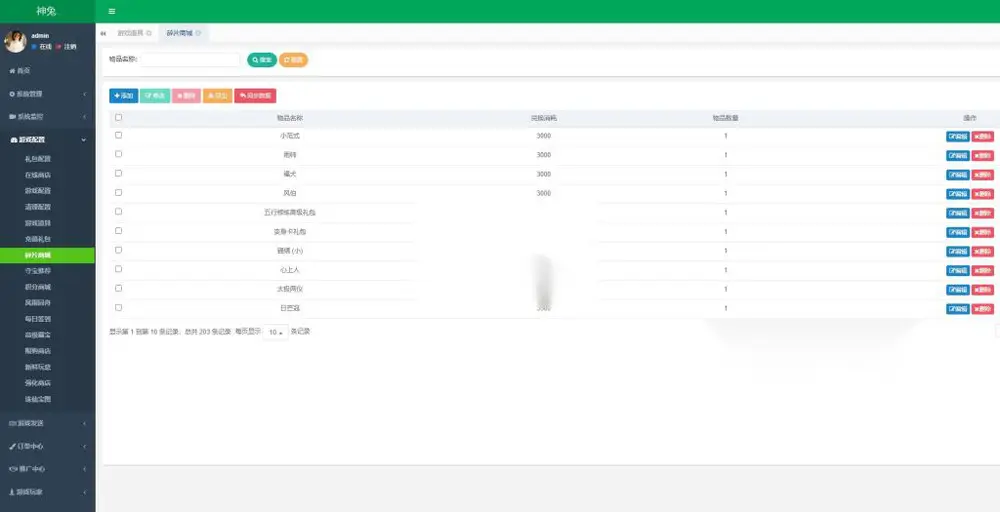Click the eye icon beside 推广中心
Viewport: 1000px width, 512px height.
pyautogui.click(x=13, y=469)
